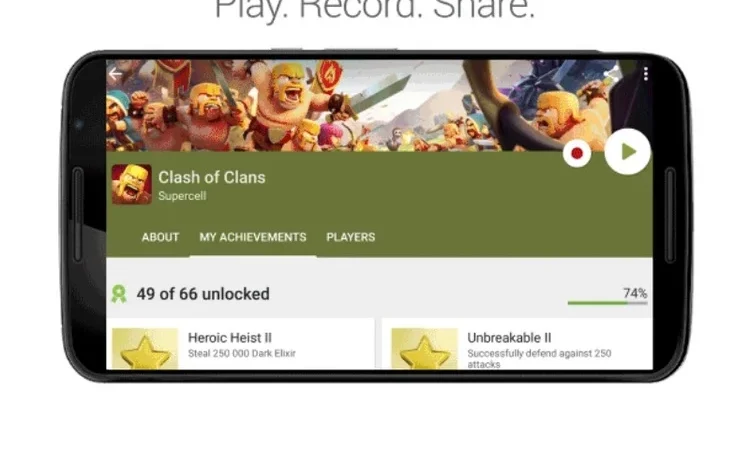Tap the Clash of Clans app icon

132,185
